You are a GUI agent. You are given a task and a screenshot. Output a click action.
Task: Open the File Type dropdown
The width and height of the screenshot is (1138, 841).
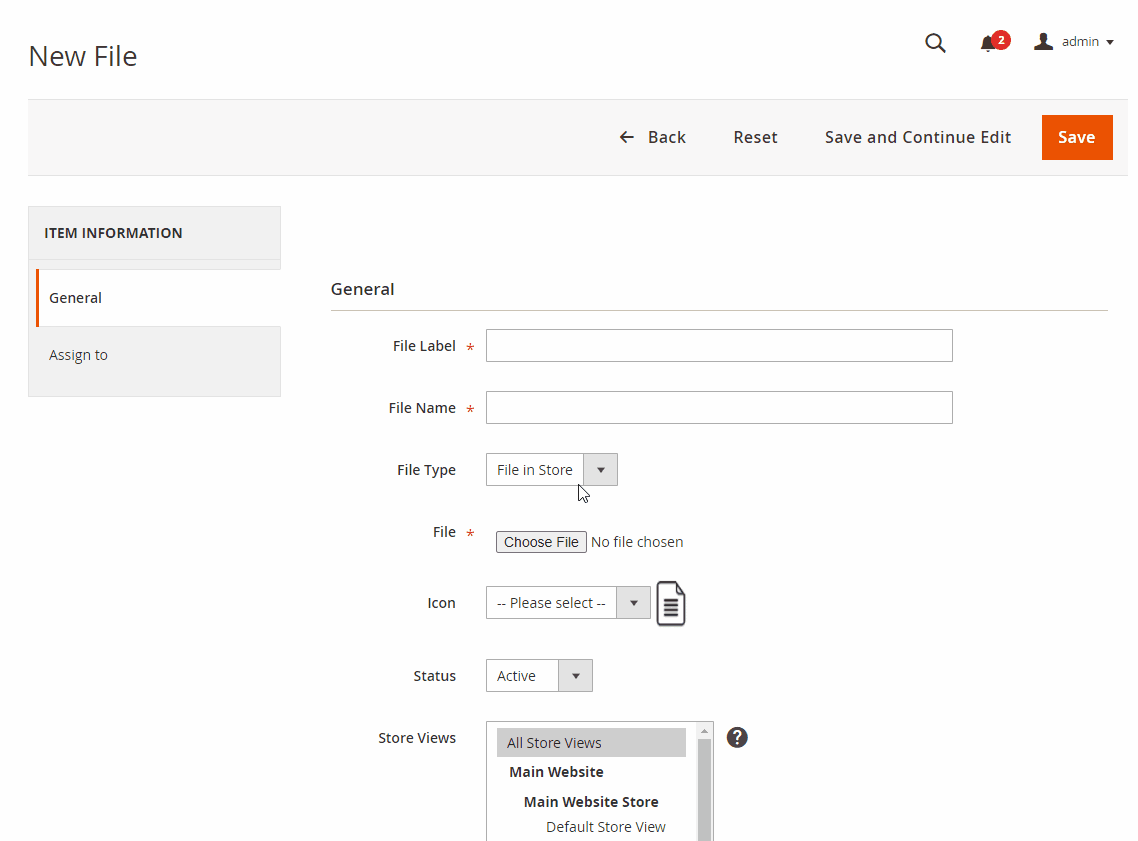tap(551, 470)
